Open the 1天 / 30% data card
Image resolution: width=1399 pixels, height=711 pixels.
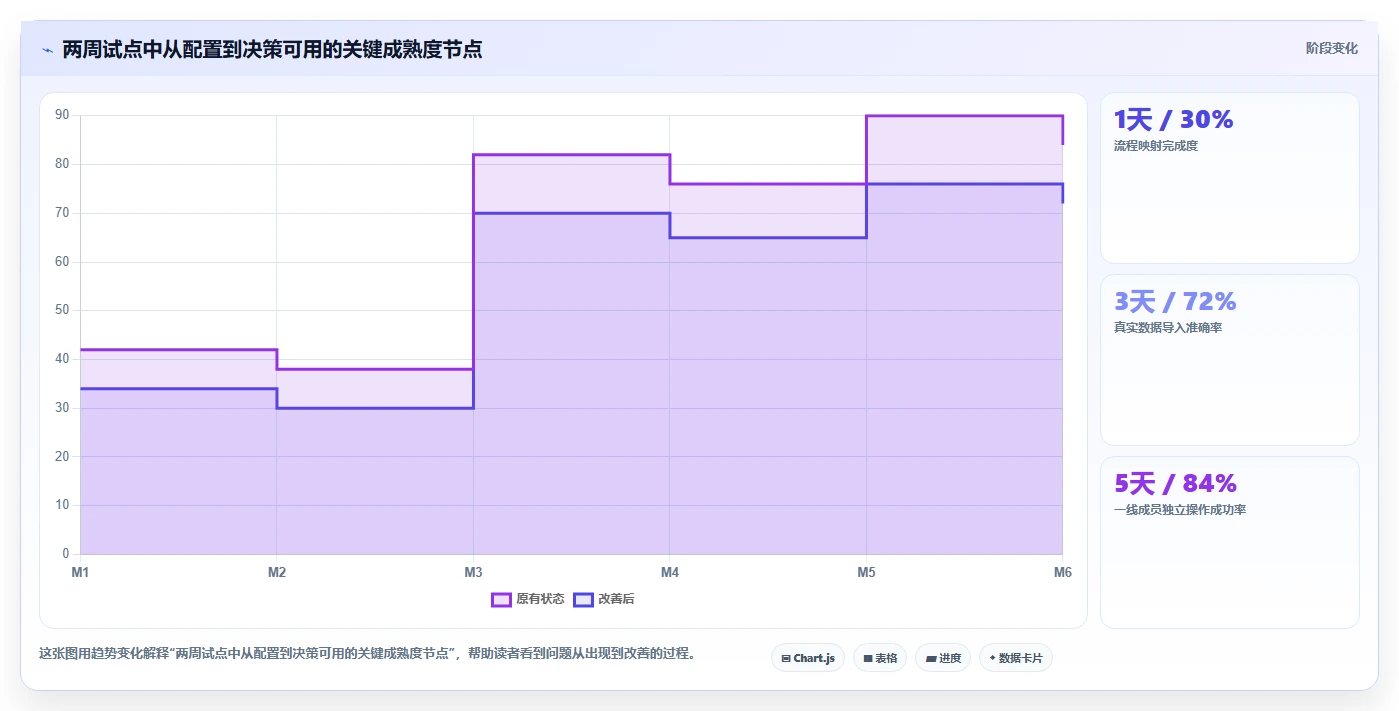coord(1230,178)
